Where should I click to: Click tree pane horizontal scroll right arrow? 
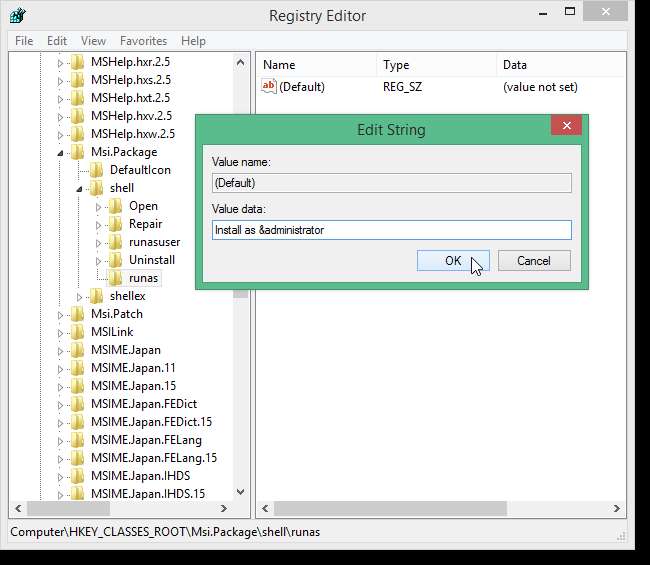223,508
